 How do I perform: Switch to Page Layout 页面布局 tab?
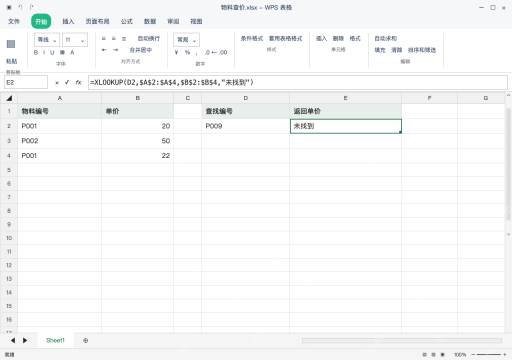[97, 21]
